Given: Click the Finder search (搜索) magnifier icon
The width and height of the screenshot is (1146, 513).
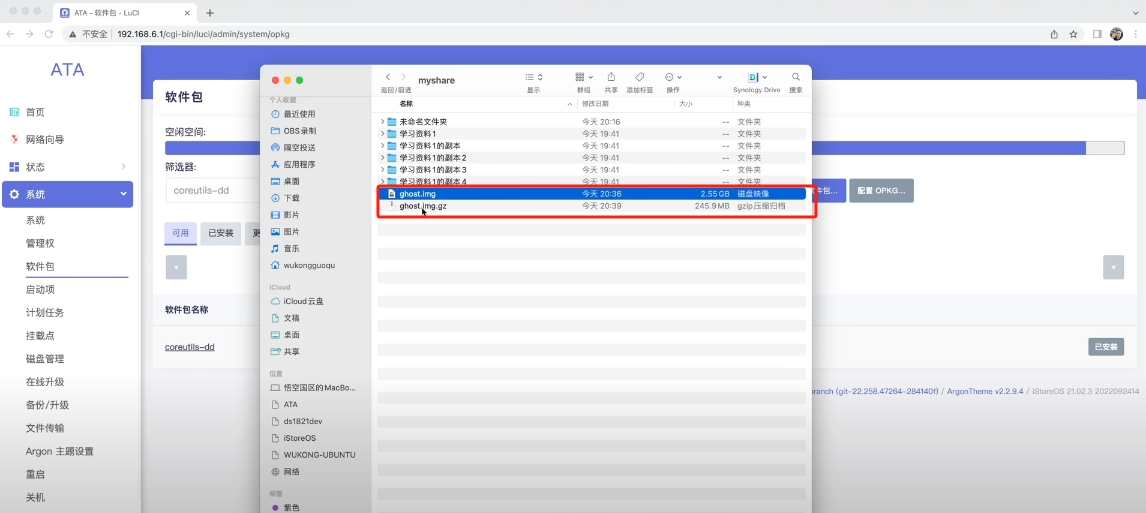Looking at the screenshot, I should [795, 77].
